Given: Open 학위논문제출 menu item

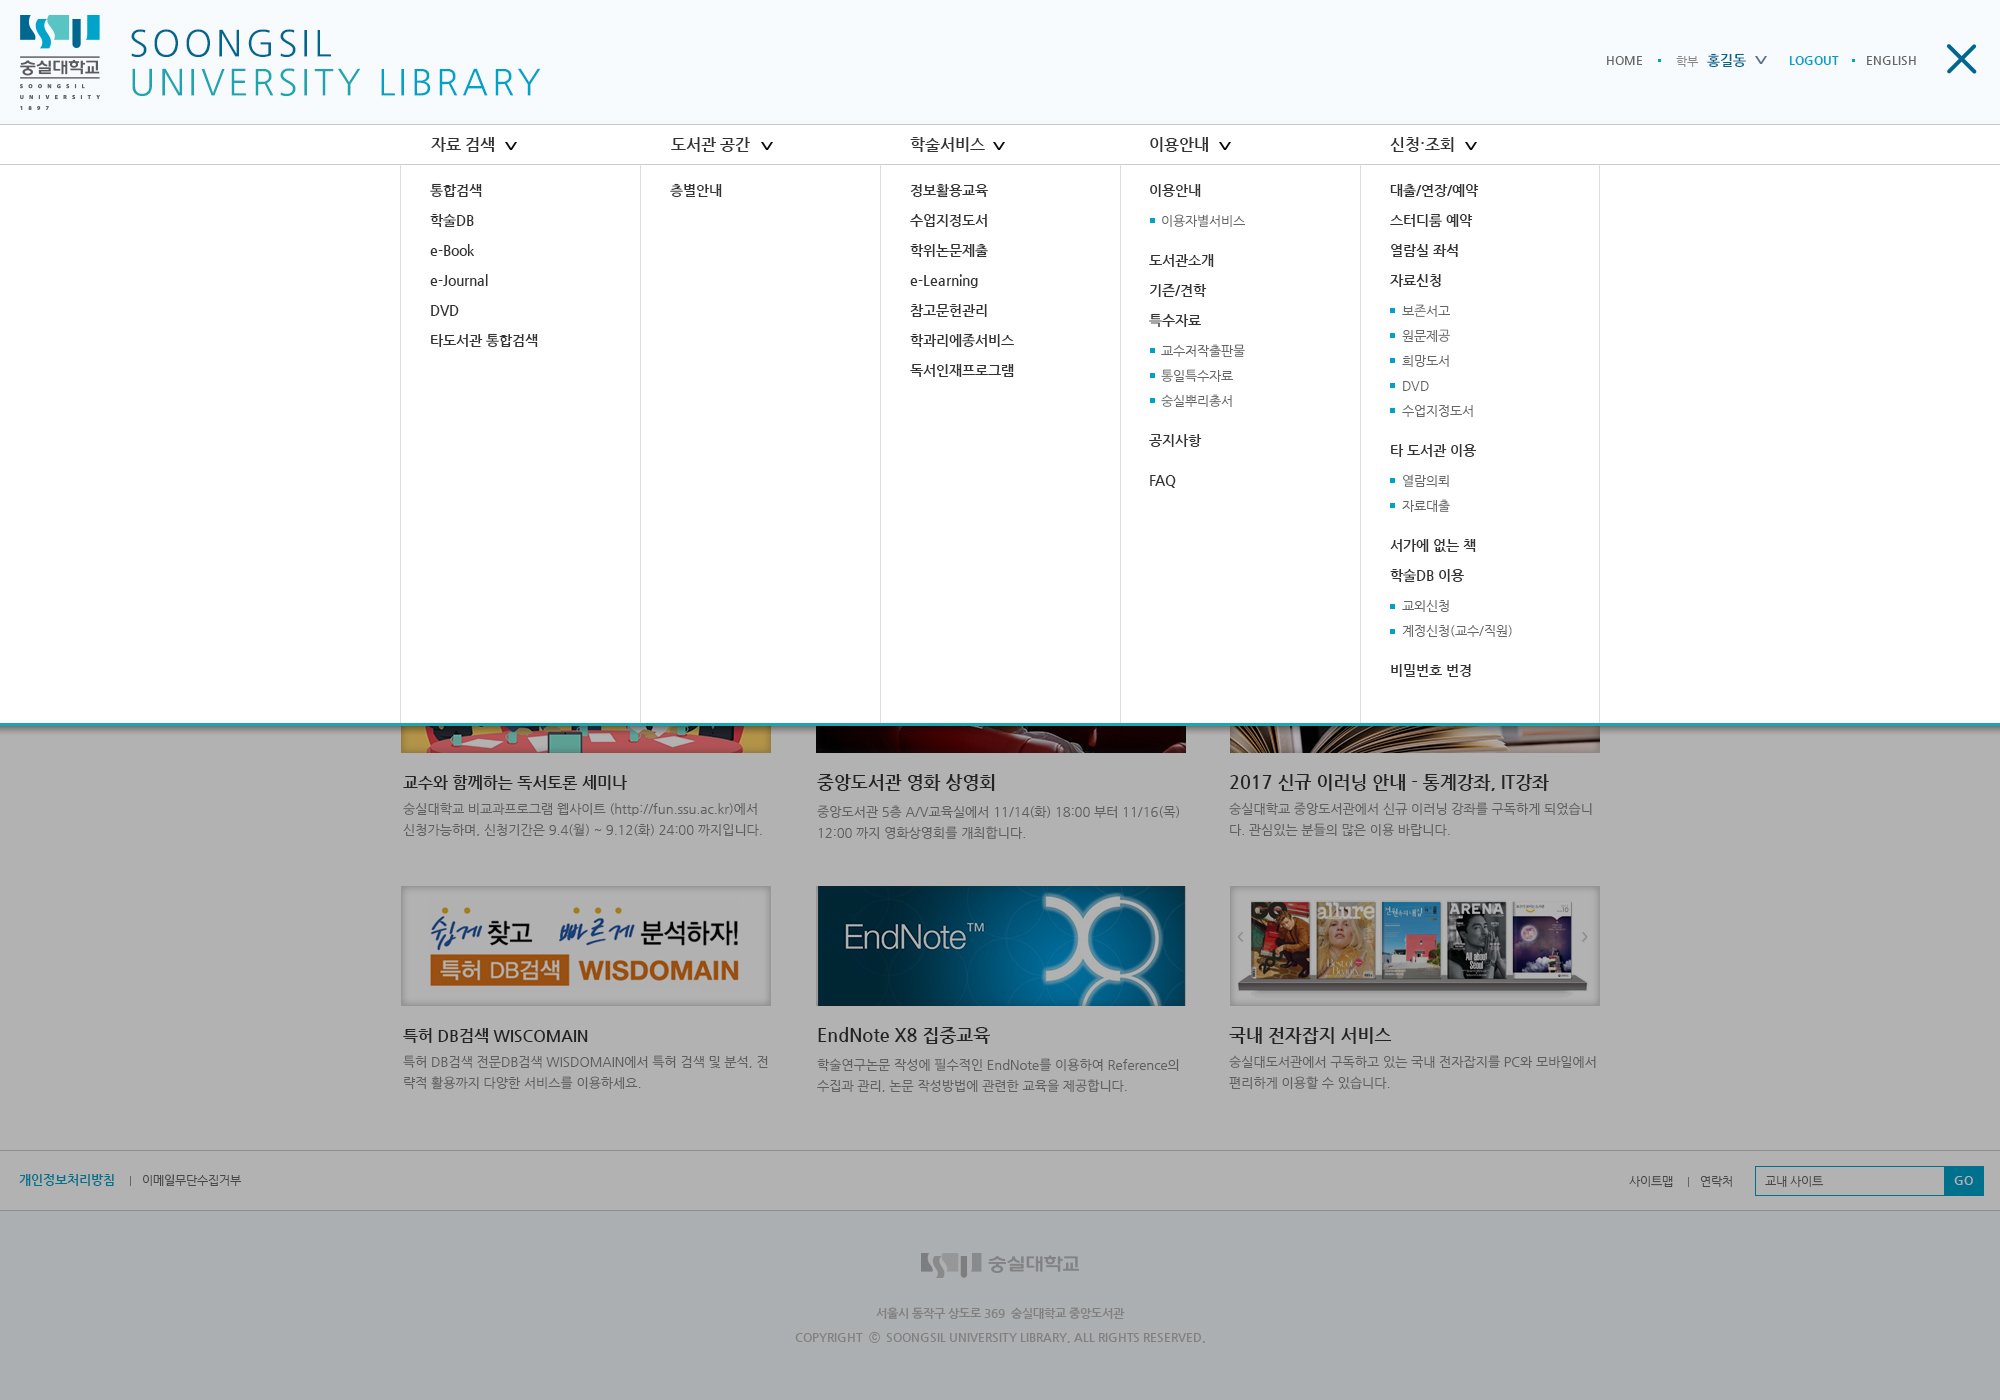Looking at the screenshot, I should (948, 250).
